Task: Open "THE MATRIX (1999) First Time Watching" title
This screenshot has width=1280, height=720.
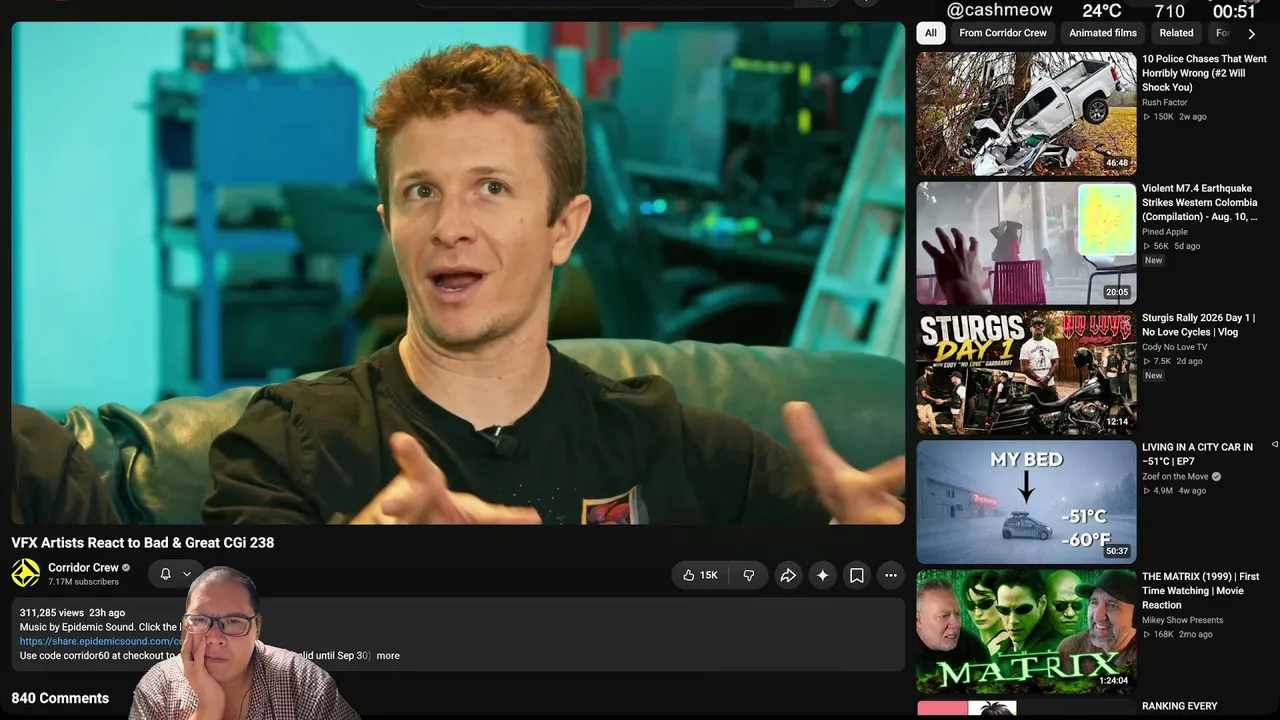Action: point(1200,590)
